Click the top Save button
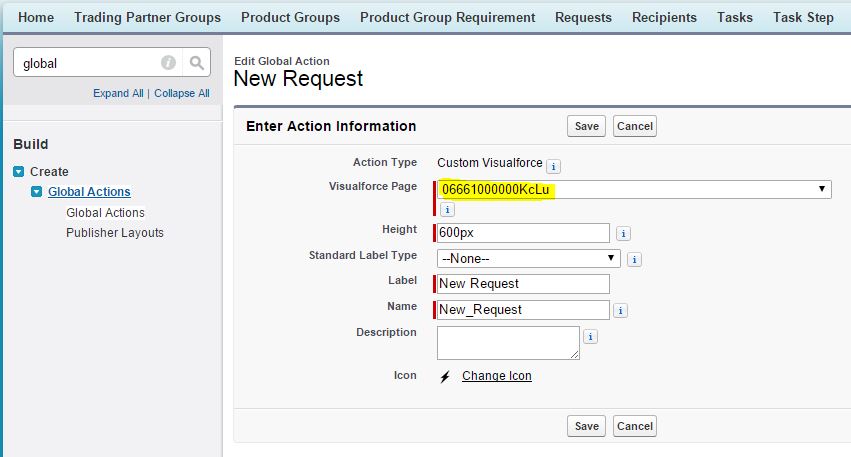The image size is (851, 457). pyautogui.click(x=586, y=126)
